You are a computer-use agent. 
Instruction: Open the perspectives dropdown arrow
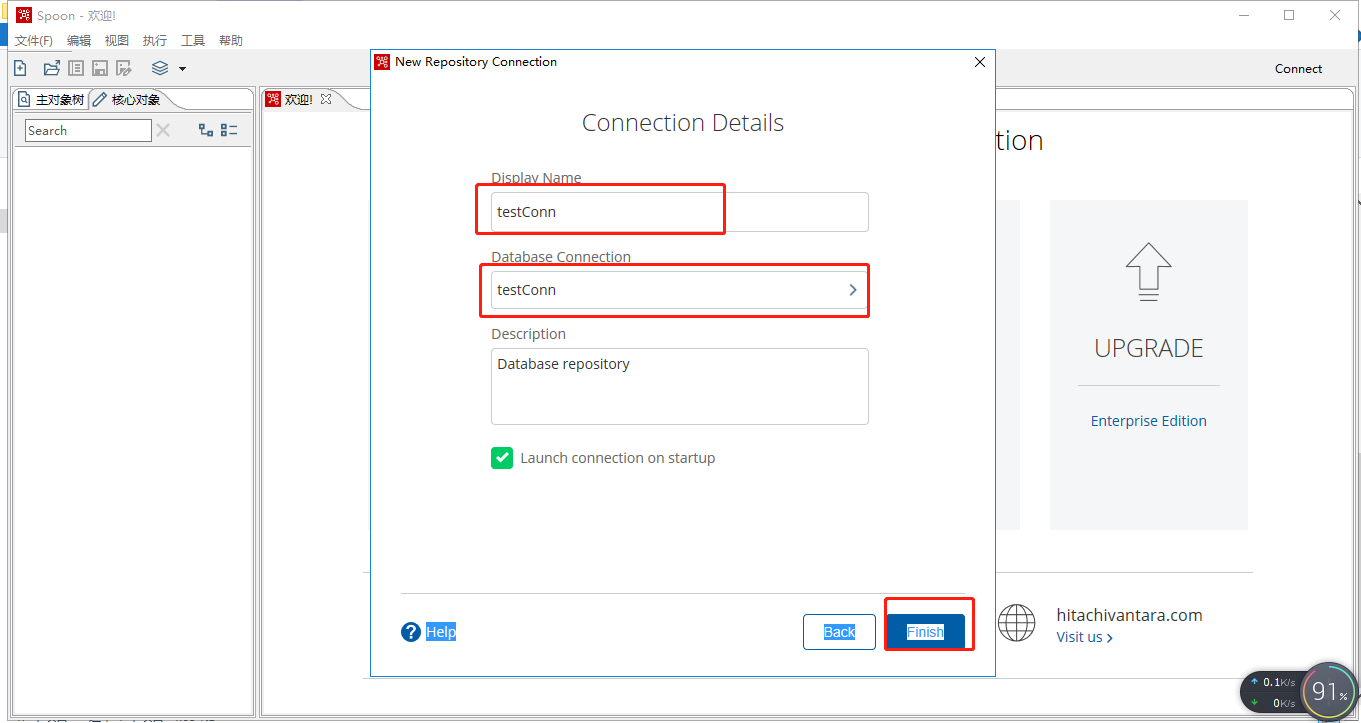(x=182, y=69)
